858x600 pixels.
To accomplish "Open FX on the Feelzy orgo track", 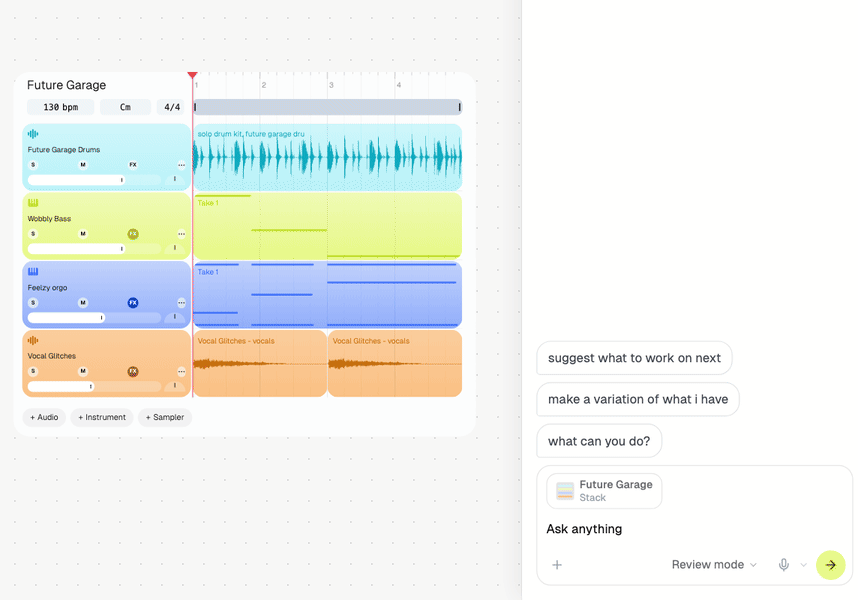I will (x=133, y=302).
